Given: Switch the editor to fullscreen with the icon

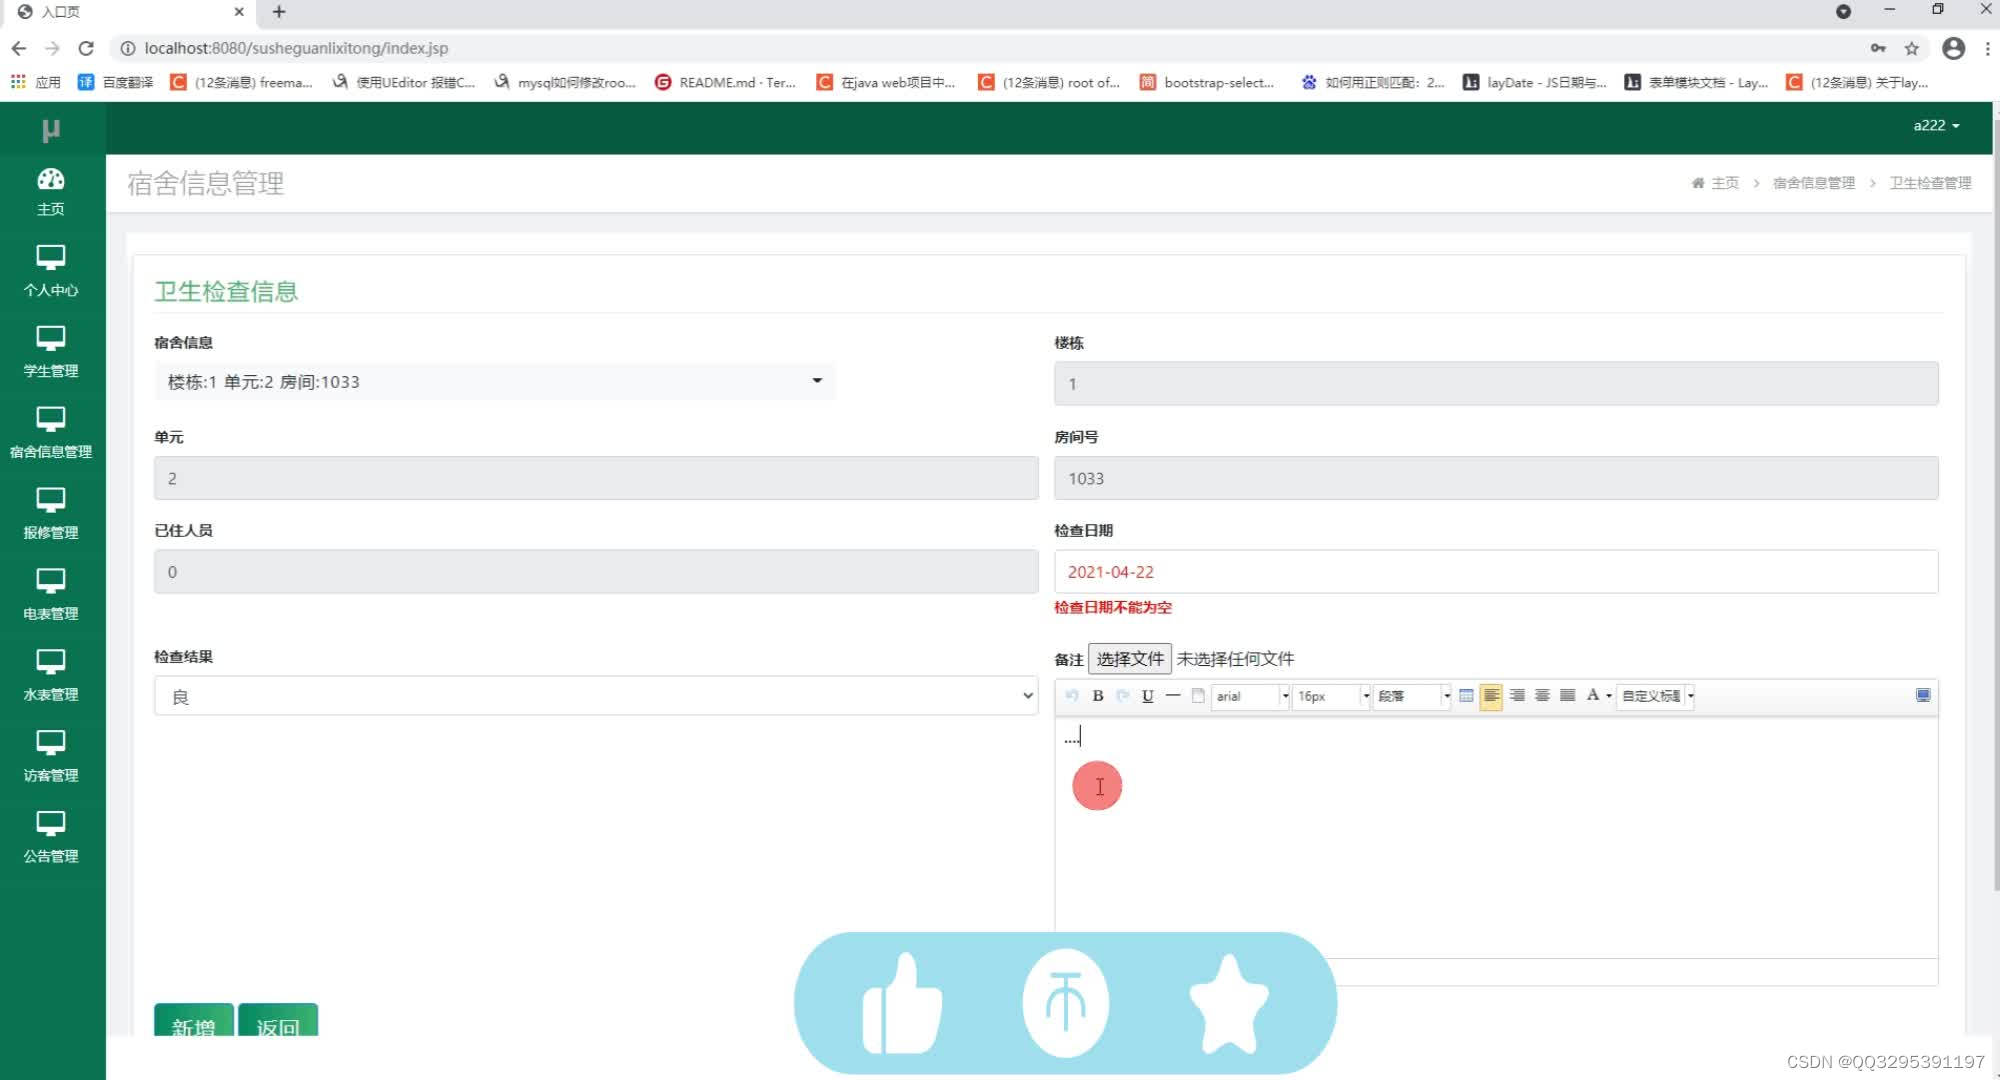Looking at the screenshot, I should point(1923,695).
